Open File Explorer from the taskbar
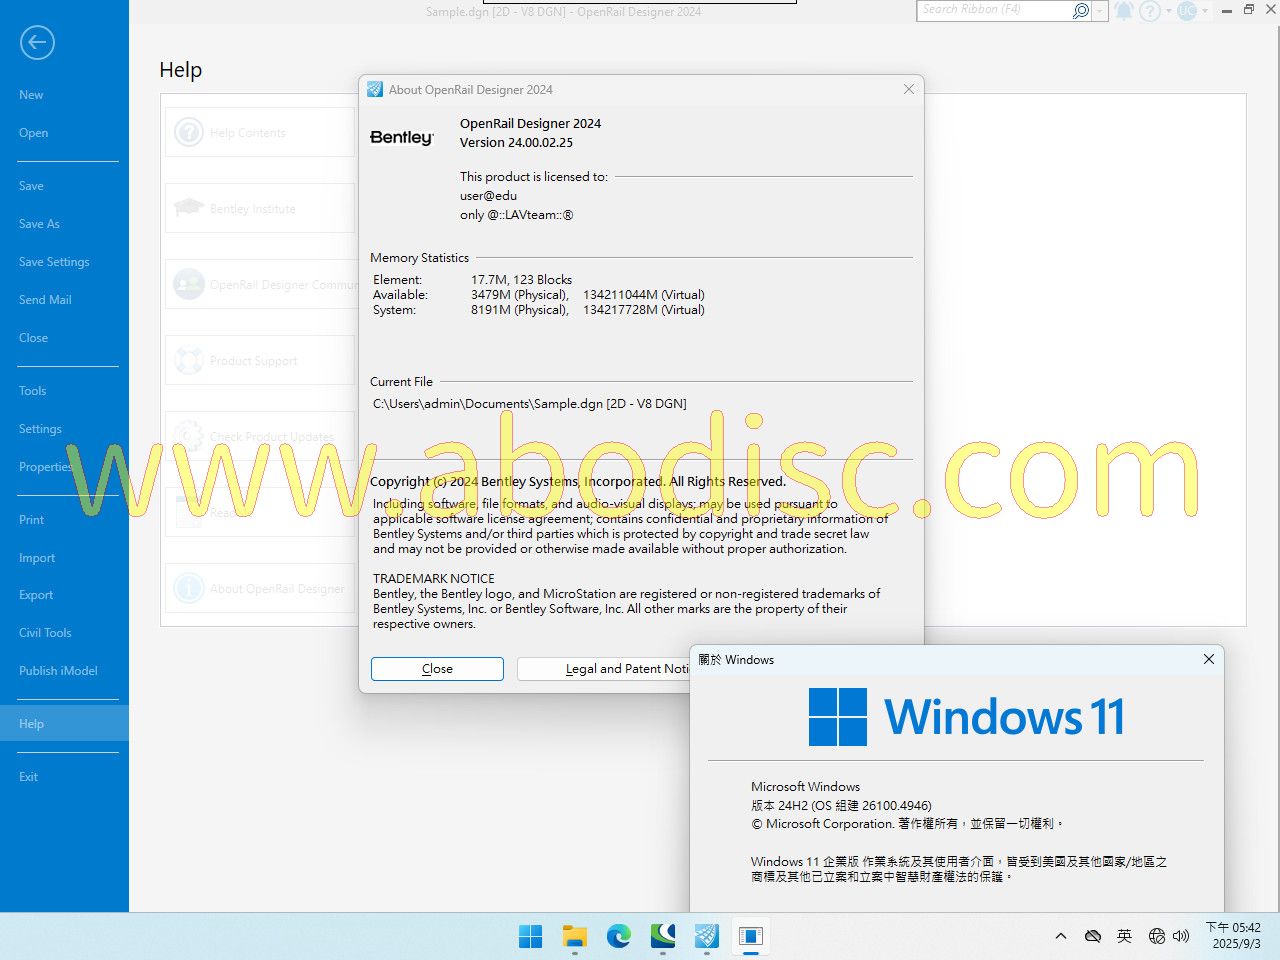1280x960 pixels. tap(575, 936)
